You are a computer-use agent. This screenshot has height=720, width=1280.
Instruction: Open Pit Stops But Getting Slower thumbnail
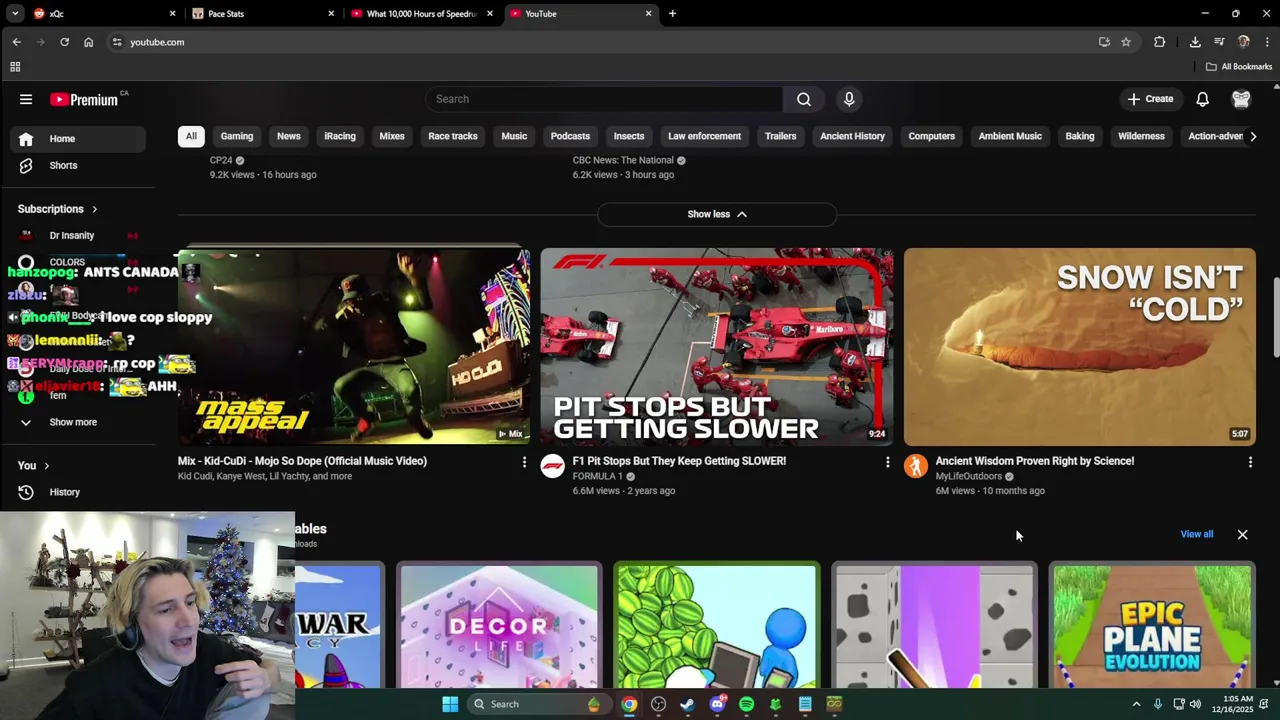(x=717, y=347)
